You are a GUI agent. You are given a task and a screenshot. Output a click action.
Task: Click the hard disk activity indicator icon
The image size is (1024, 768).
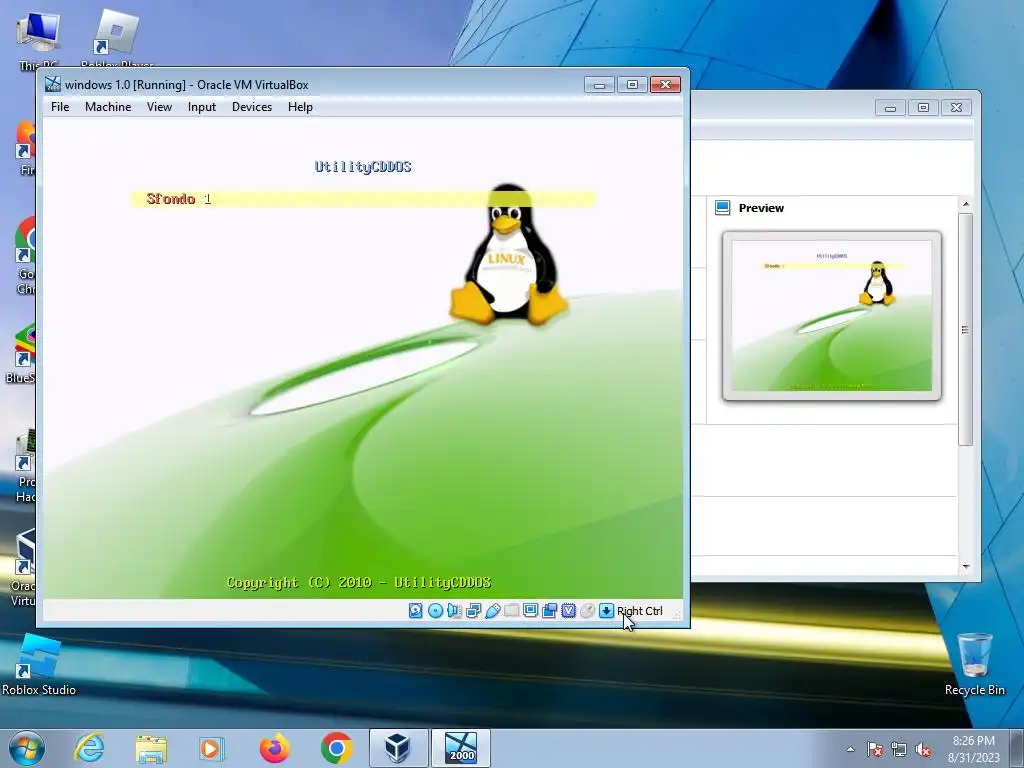coord(416,611)
